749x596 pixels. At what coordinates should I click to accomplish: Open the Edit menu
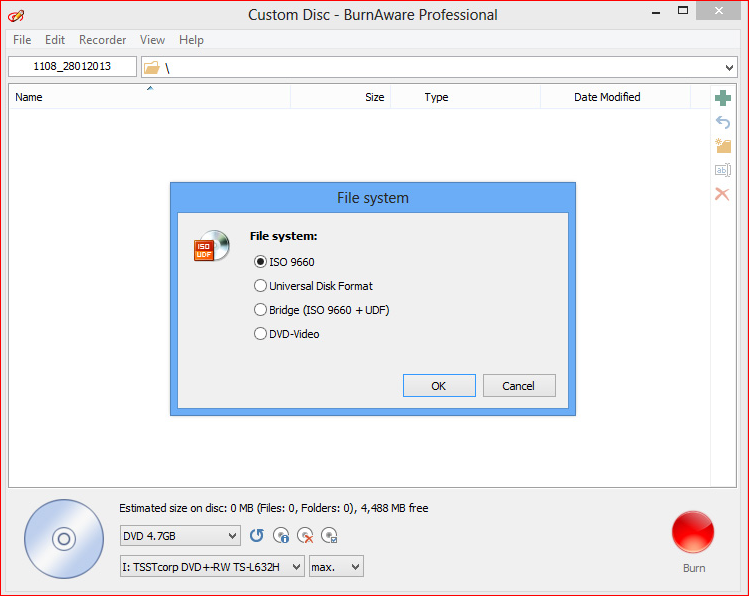(55, 40)
